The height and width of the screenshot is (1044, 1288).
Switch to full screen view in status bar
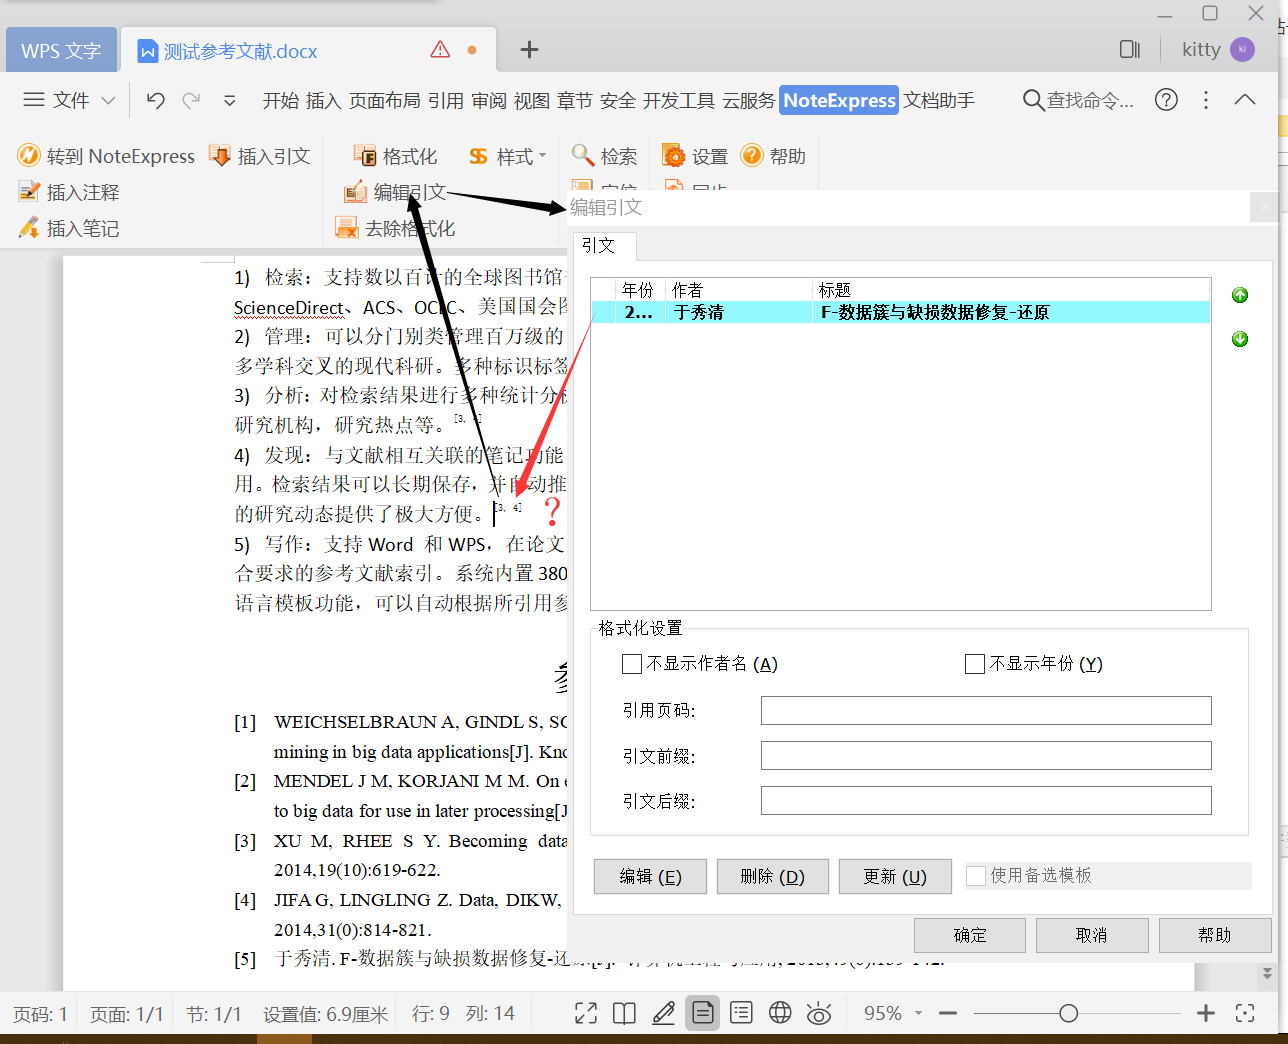click(x=586, y=1013)
